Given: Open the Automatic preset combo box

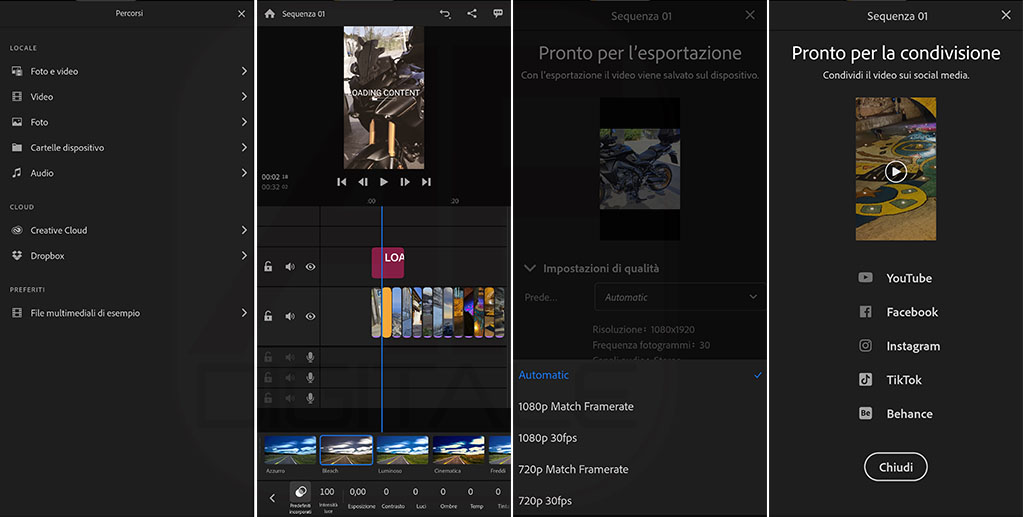Looking at the screenshot, I should (x=679, y=297).
